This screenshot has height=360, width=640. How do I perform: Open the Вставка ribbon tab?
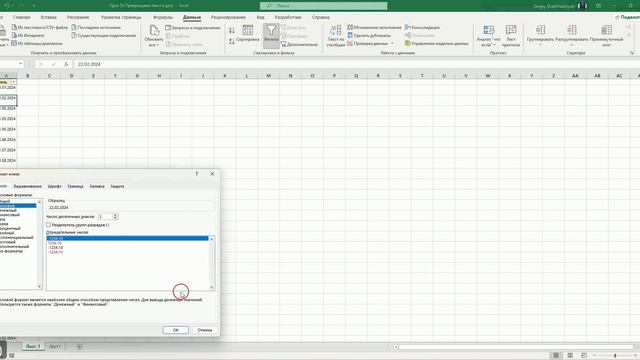pyautogui.click(x=49, y=17)
